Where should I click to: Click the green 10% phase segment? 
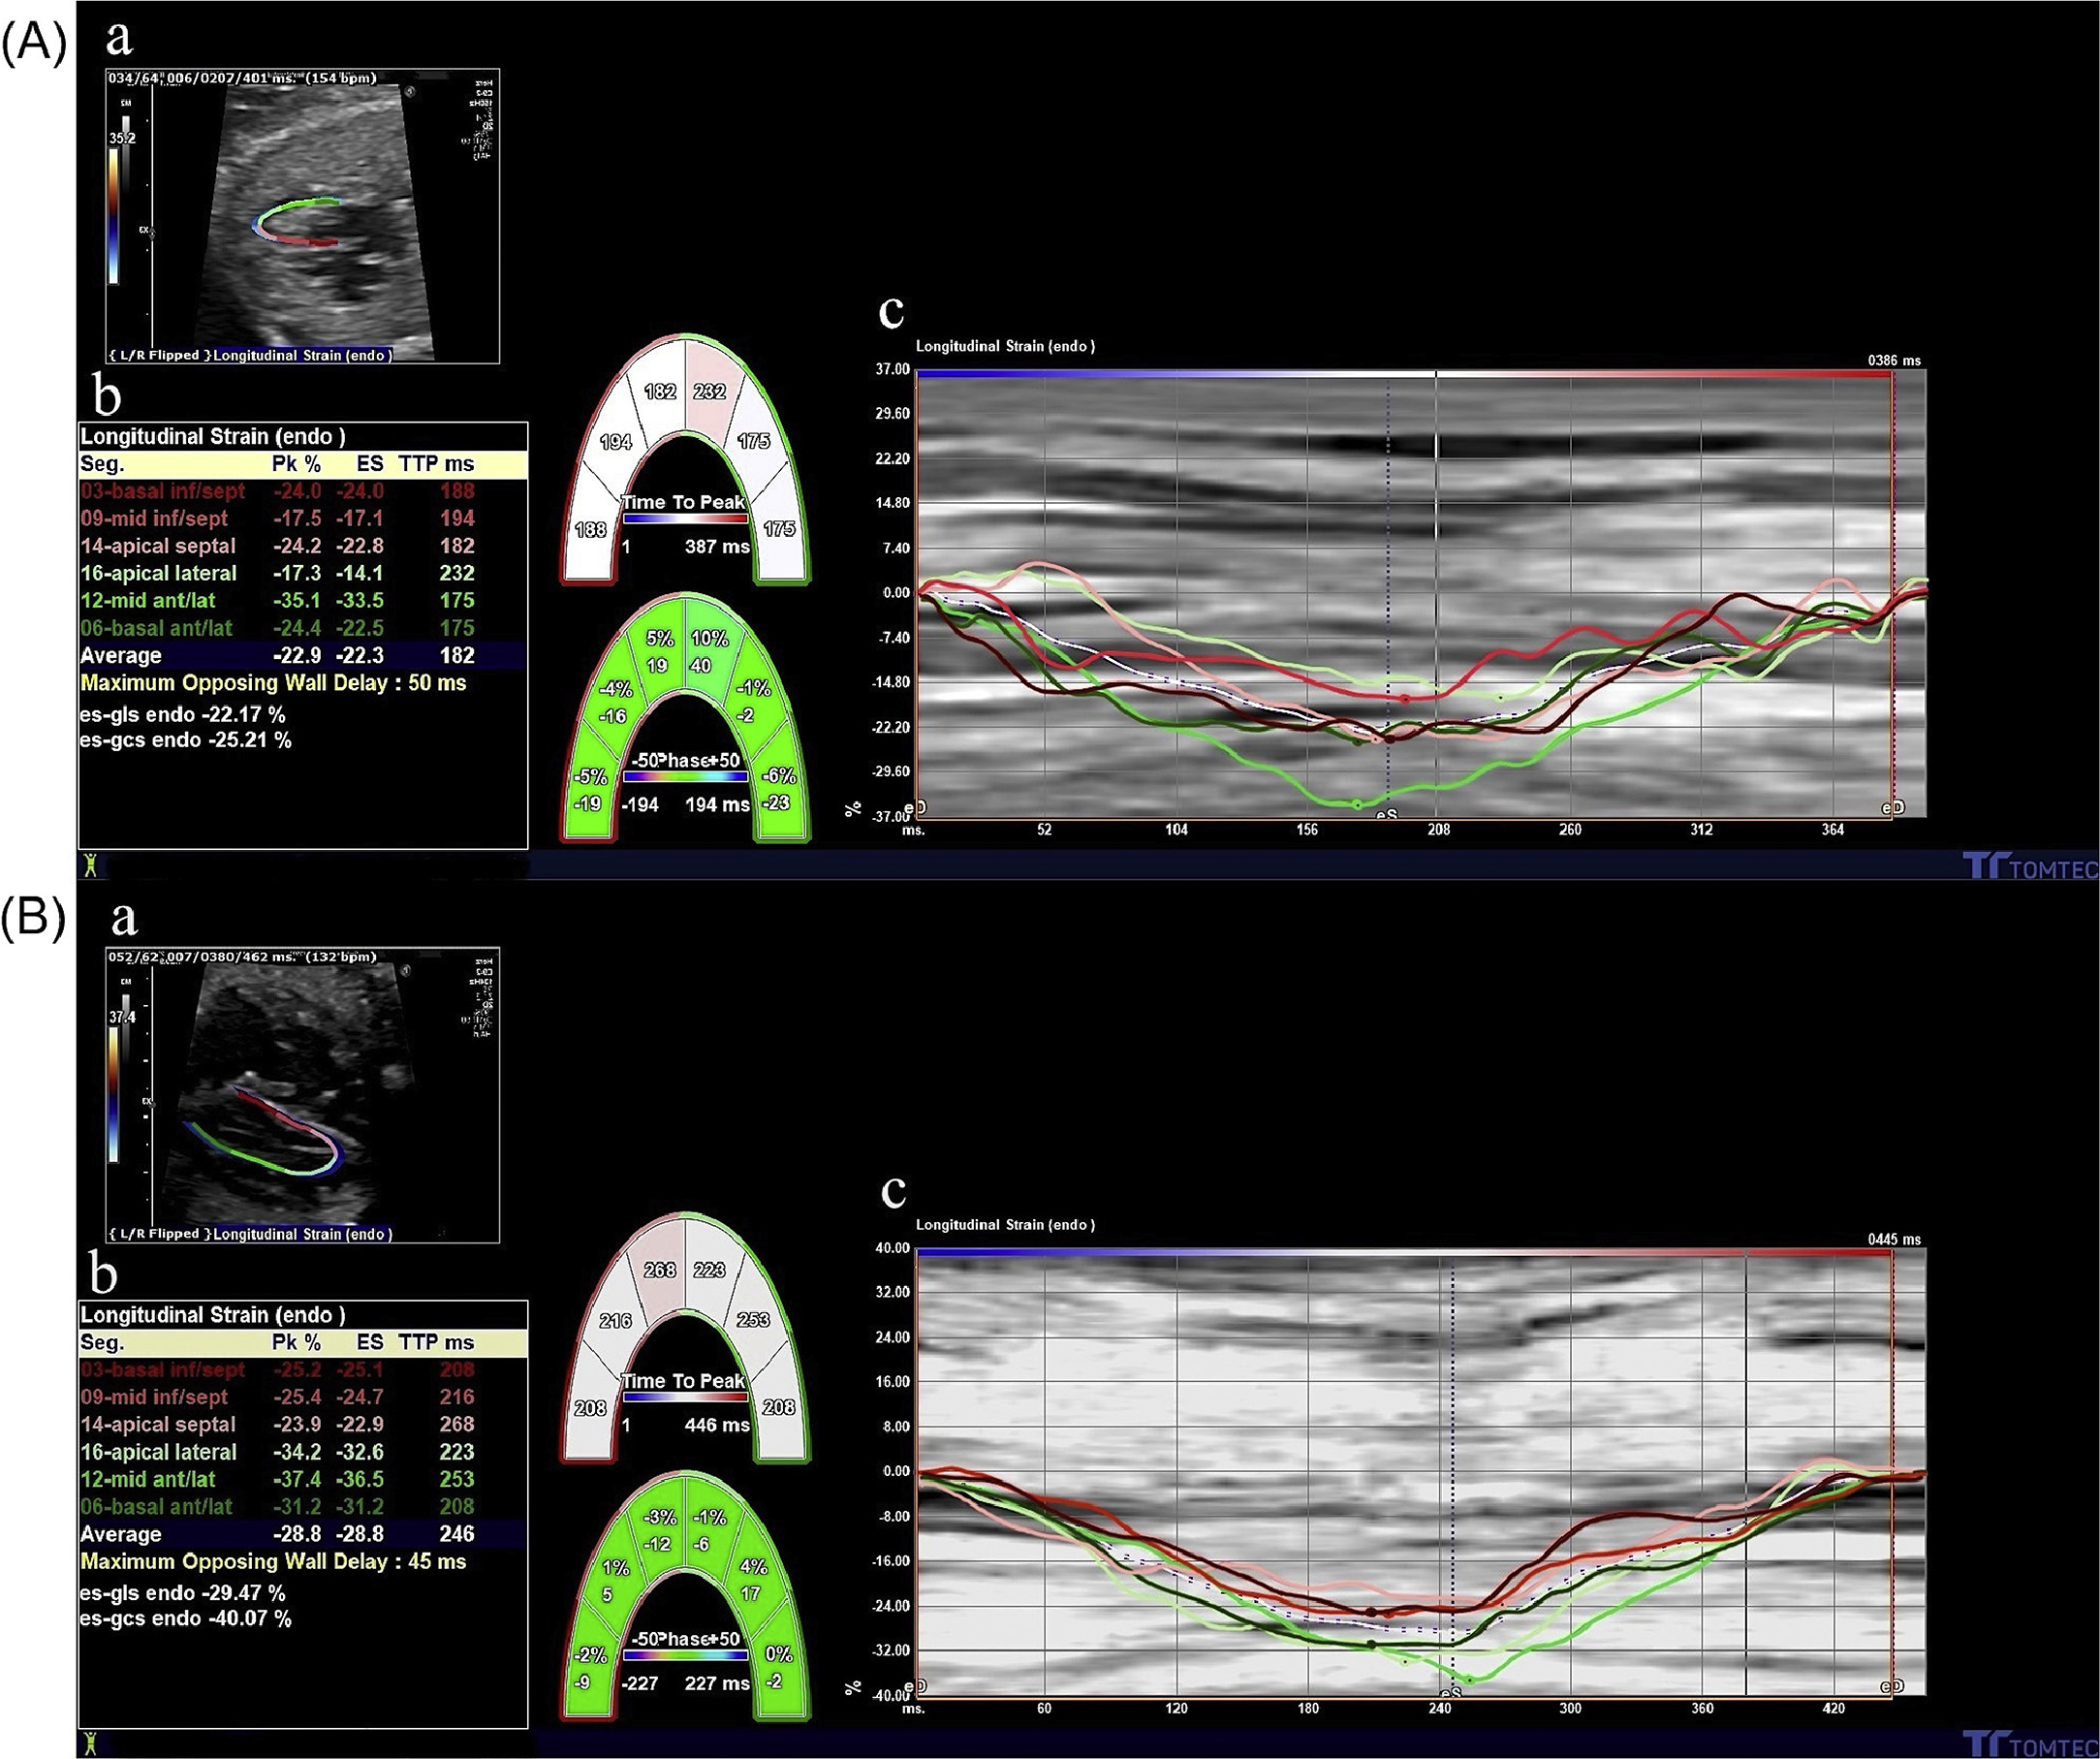click(709, 650)
